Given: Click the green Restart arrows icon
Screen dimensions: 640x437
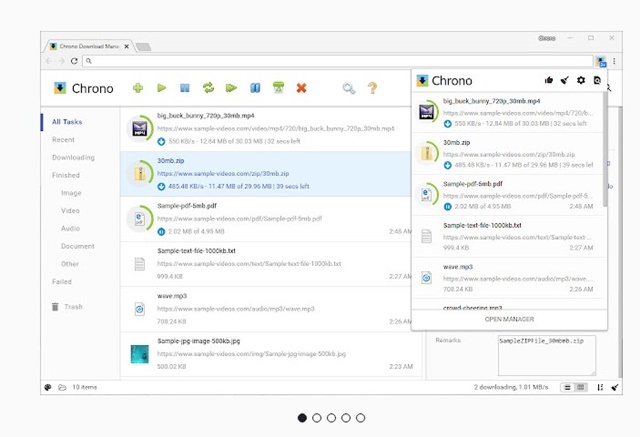Looking at the screenshot, I should 208,88.
